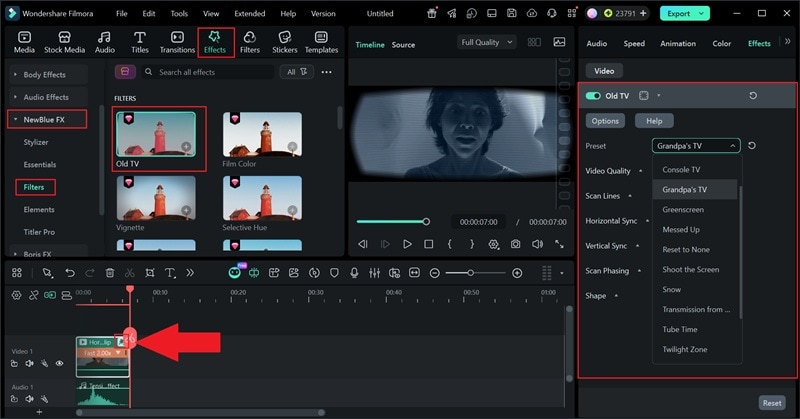Open the Grandpa's TV preset dropdown

(x=696, y=146)
